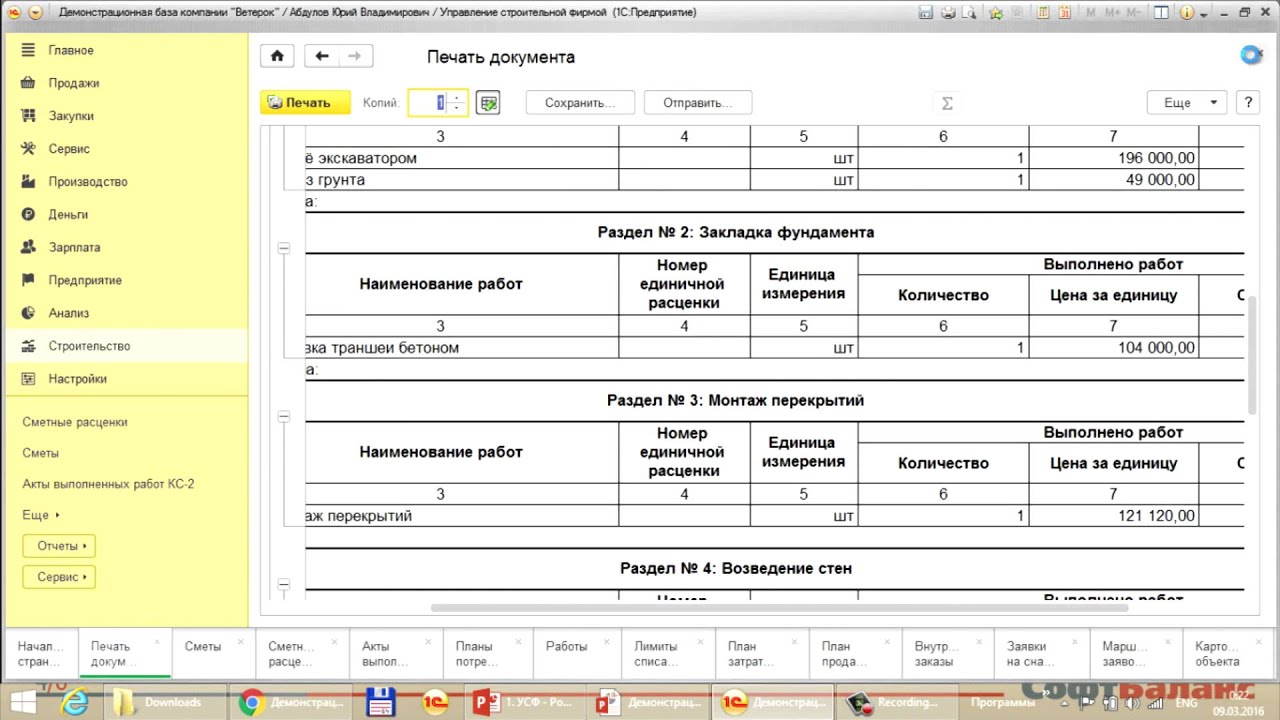Select the cell with 196 000,00
This screenshot has width=1280, height=720.
1114,158
